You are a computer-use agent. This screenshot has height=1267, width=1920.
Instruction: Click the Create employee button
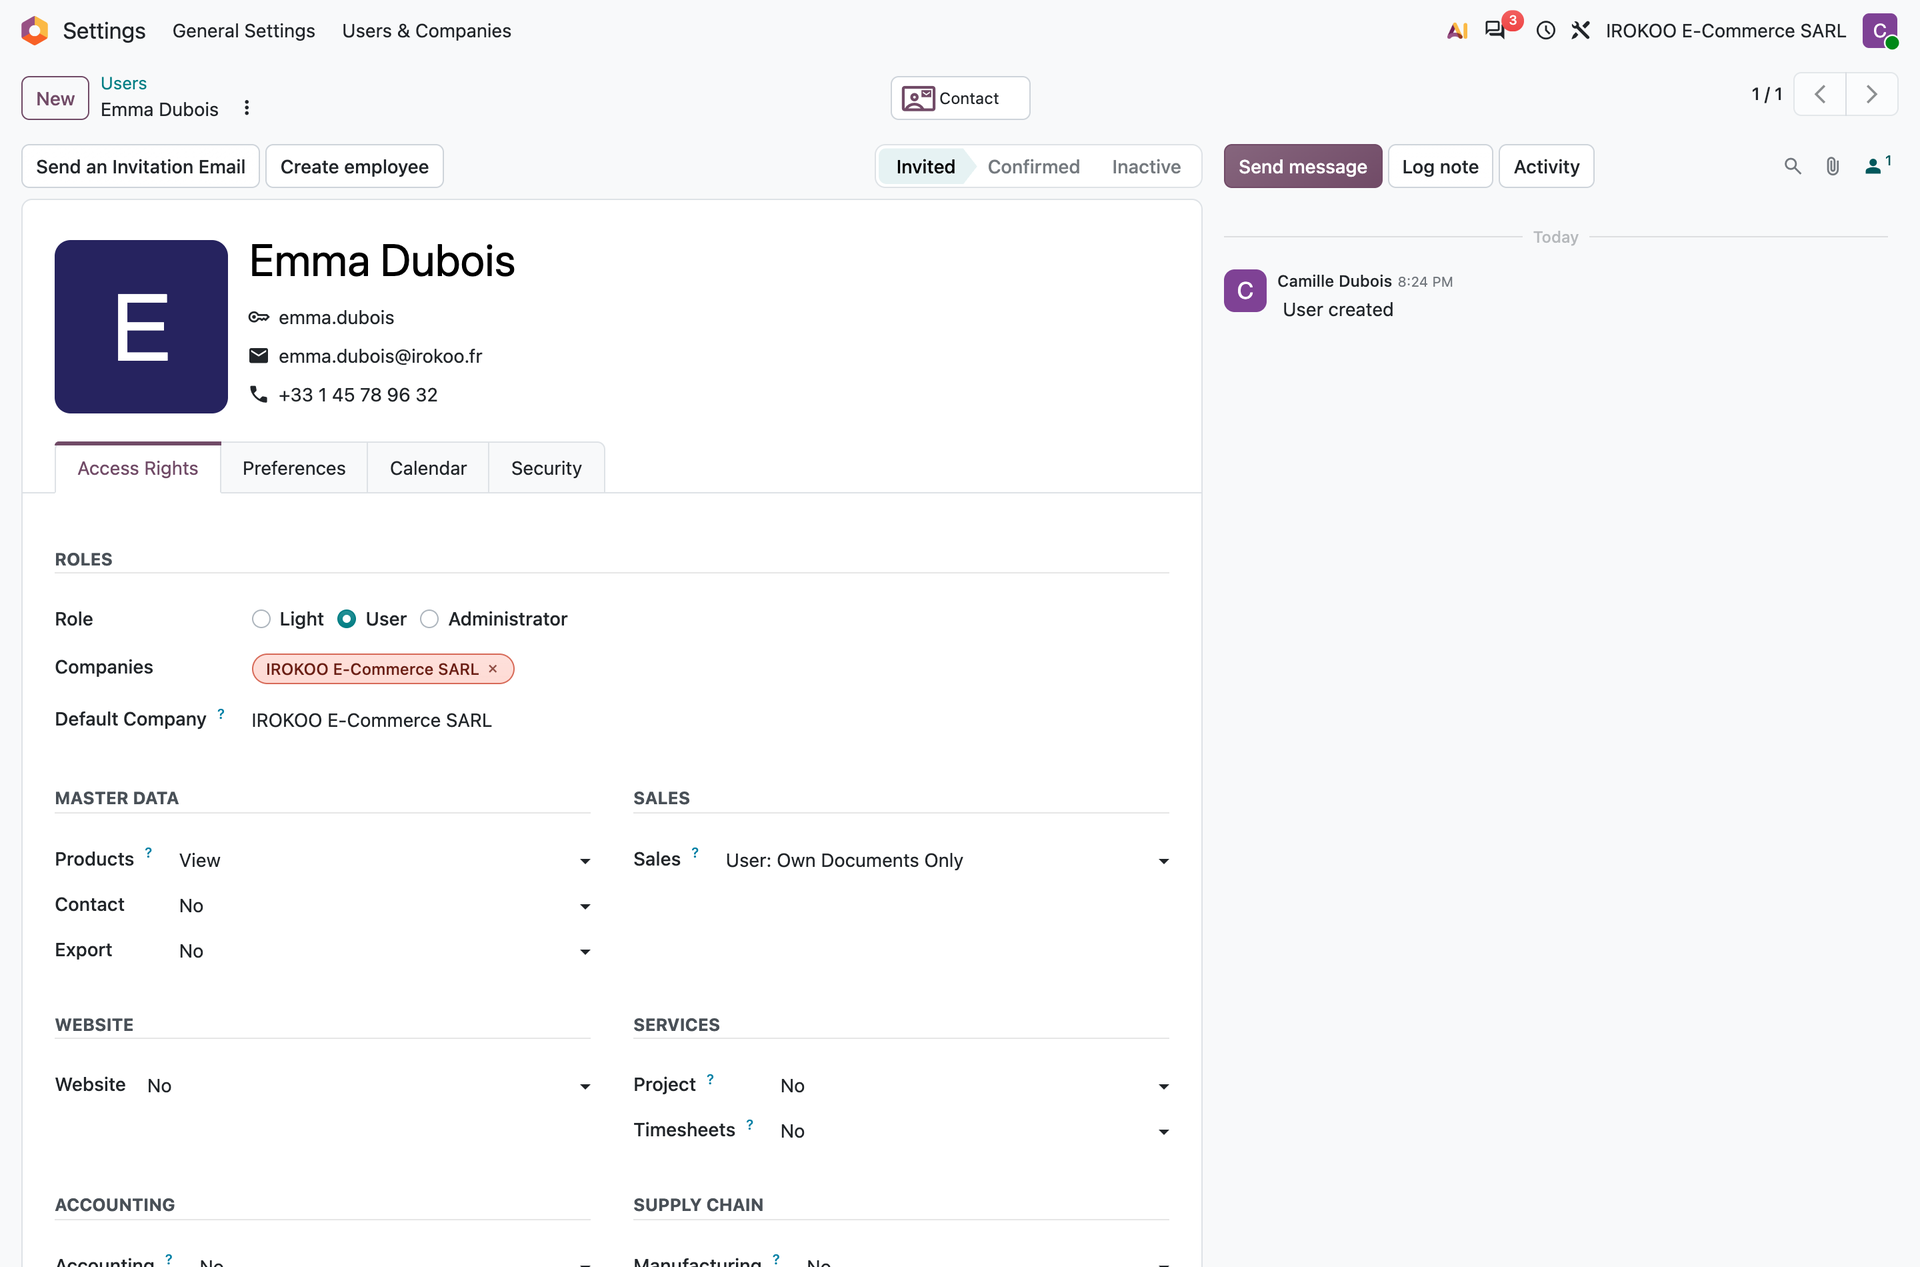[x=354, y=166]
